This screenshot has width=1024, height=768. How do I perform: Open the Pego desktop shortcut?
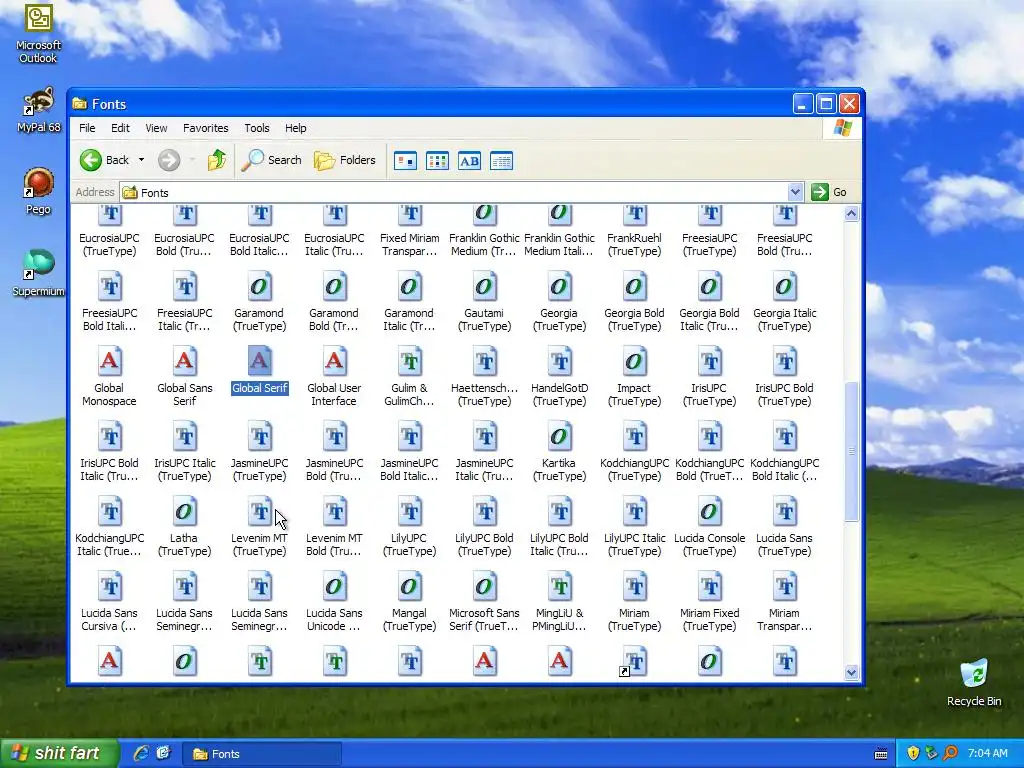(39, 191)
